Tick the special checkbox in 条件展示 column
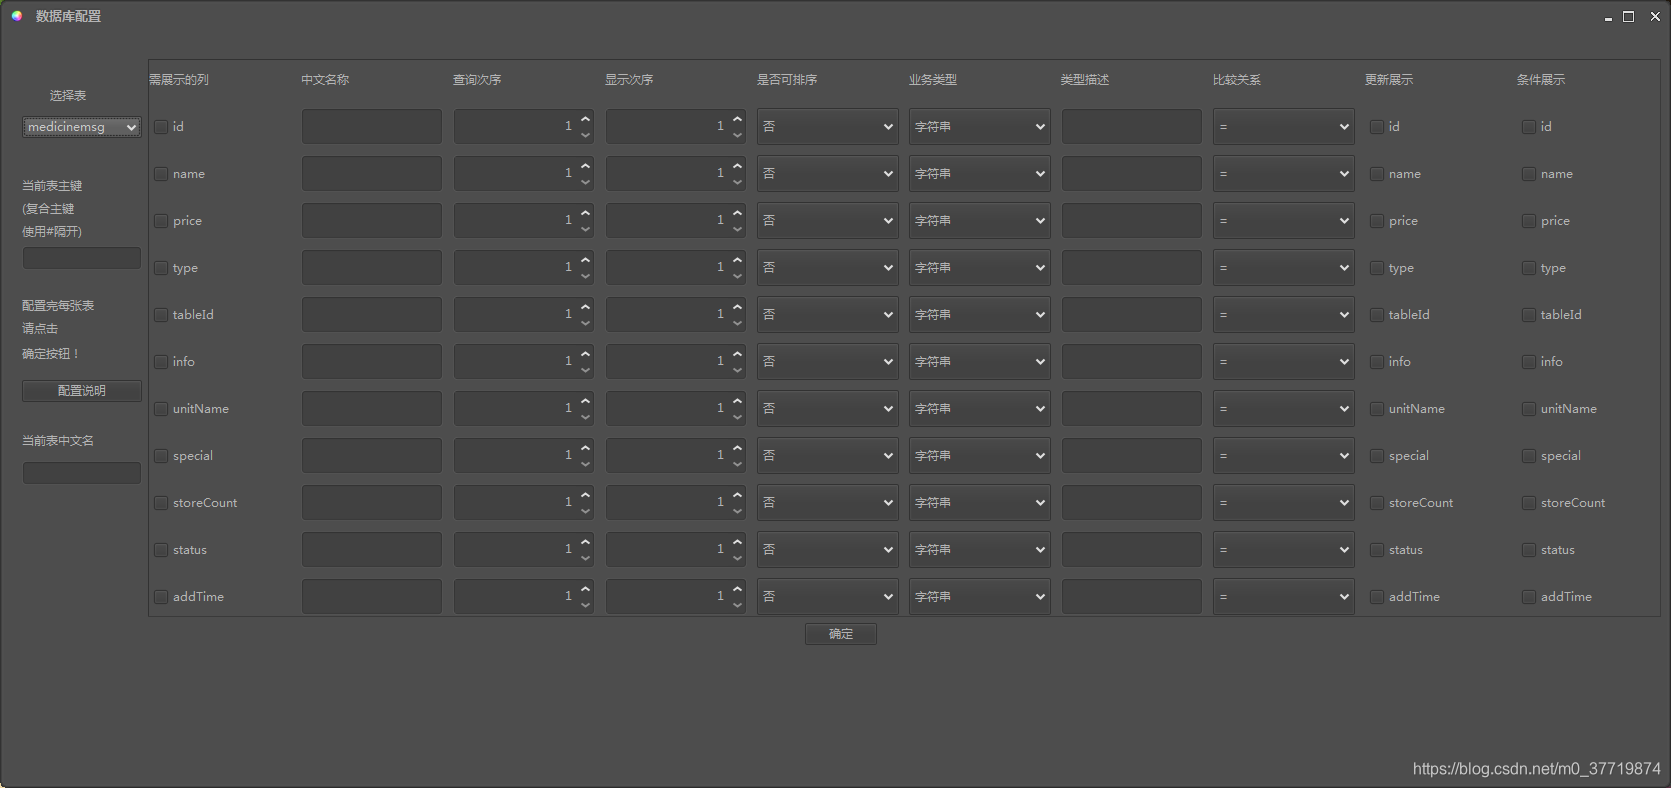1671x788 pixels. [1529, 456]
